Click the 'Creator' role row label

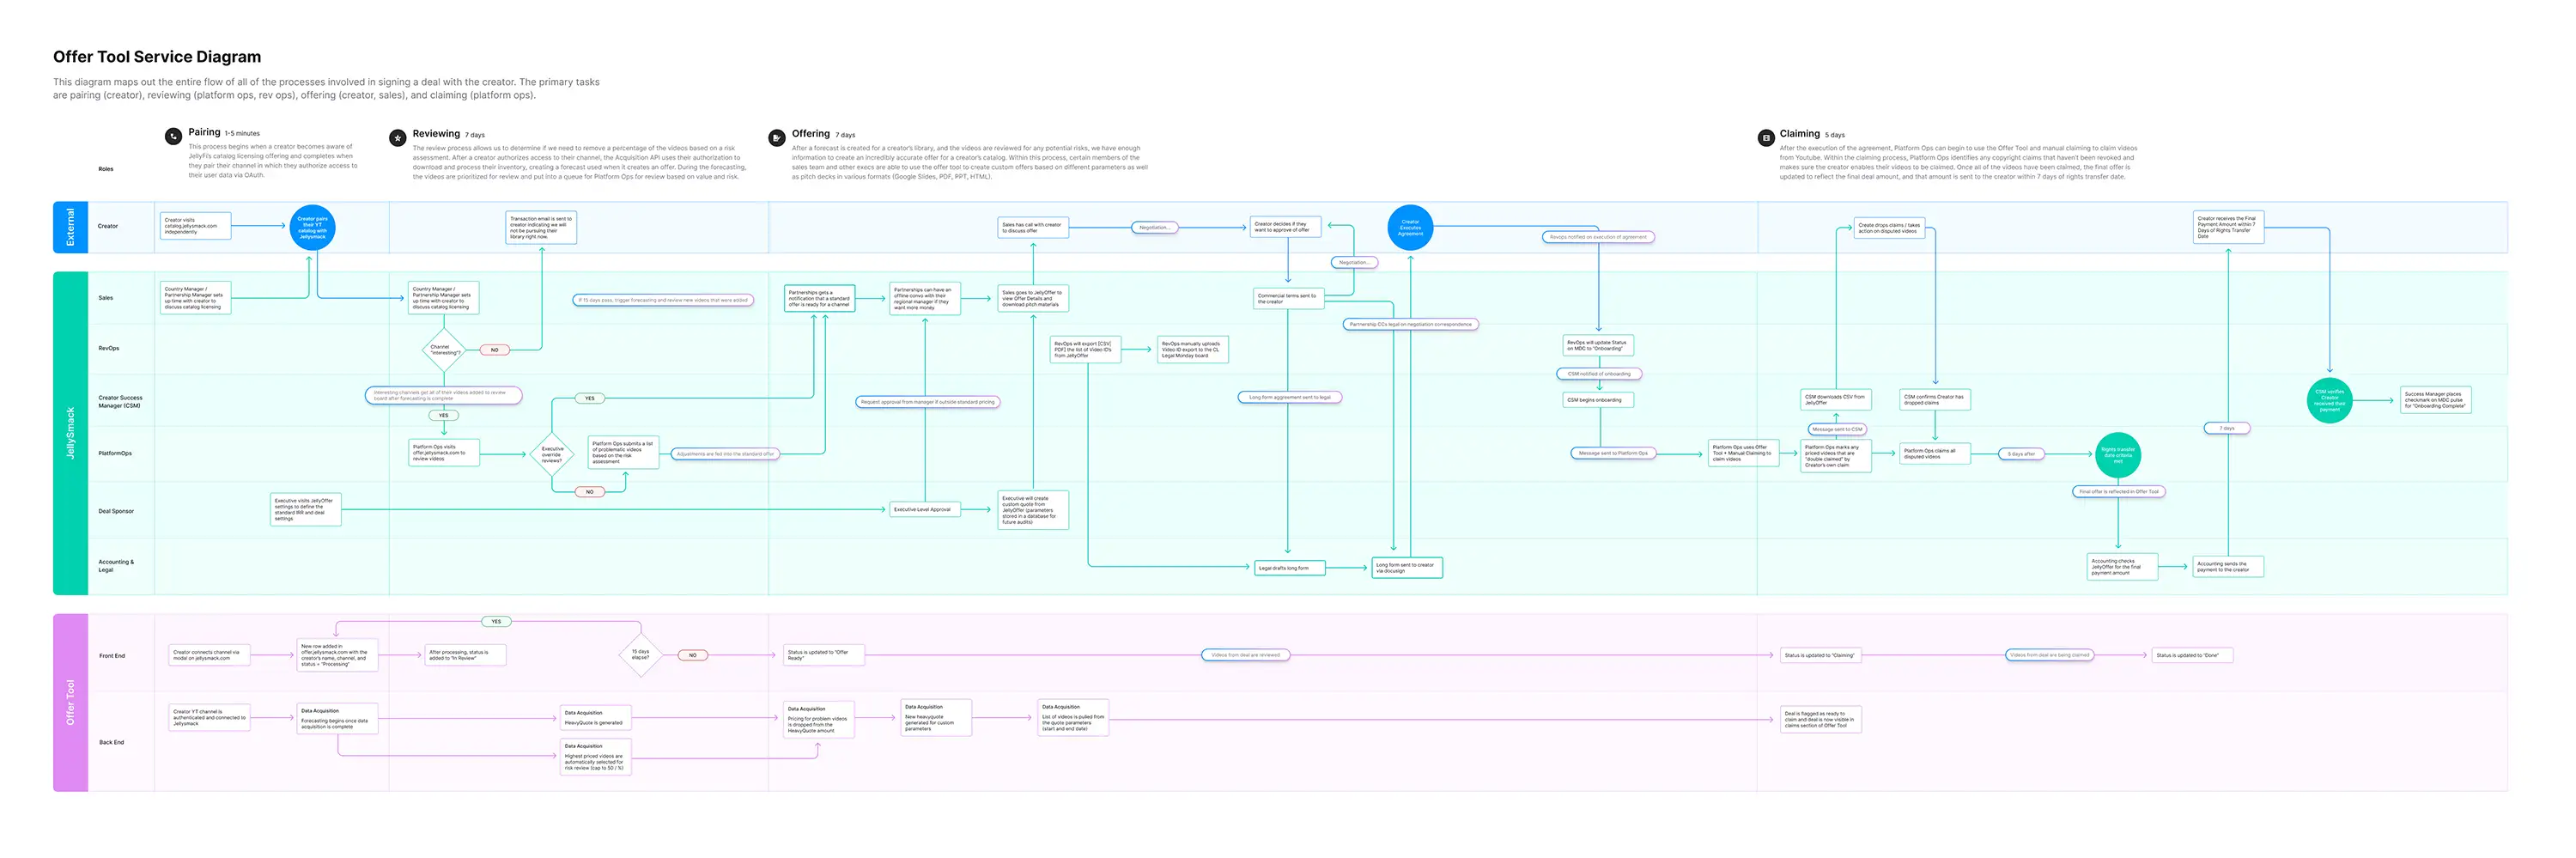pyautogui.click(x=107, y=226)
